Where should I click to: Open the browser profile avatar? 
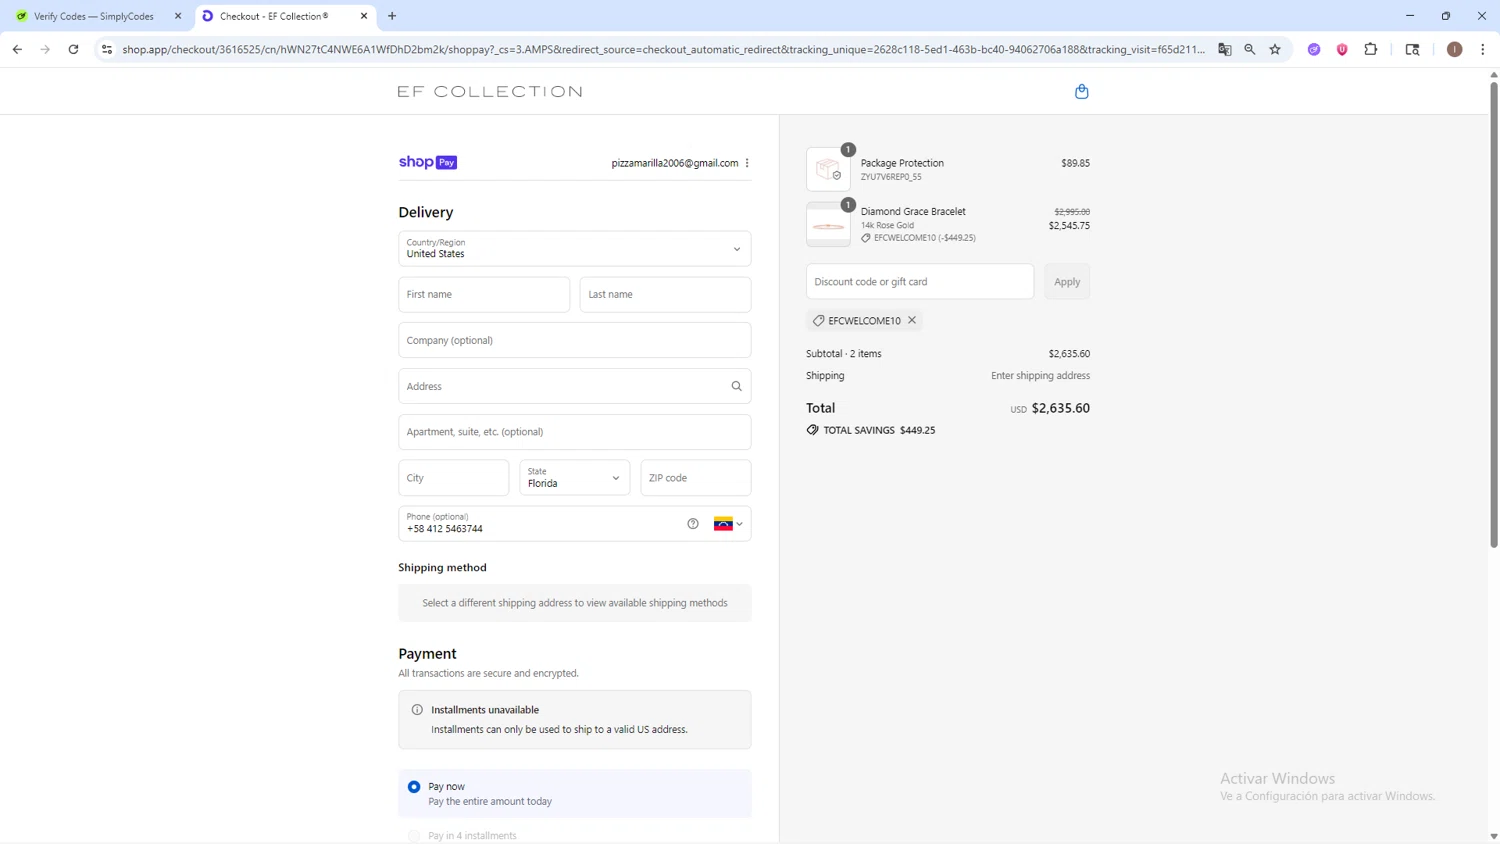[x=1455, y=49]
